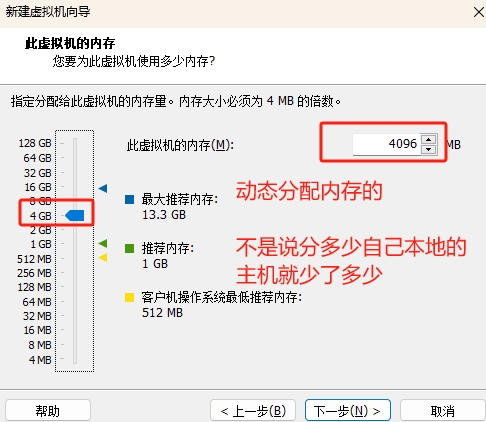Viewport: 486px width, 422px height.
Task: Select the 32 GB scale label
Action: pyautogui.click(x=37, y=173)
